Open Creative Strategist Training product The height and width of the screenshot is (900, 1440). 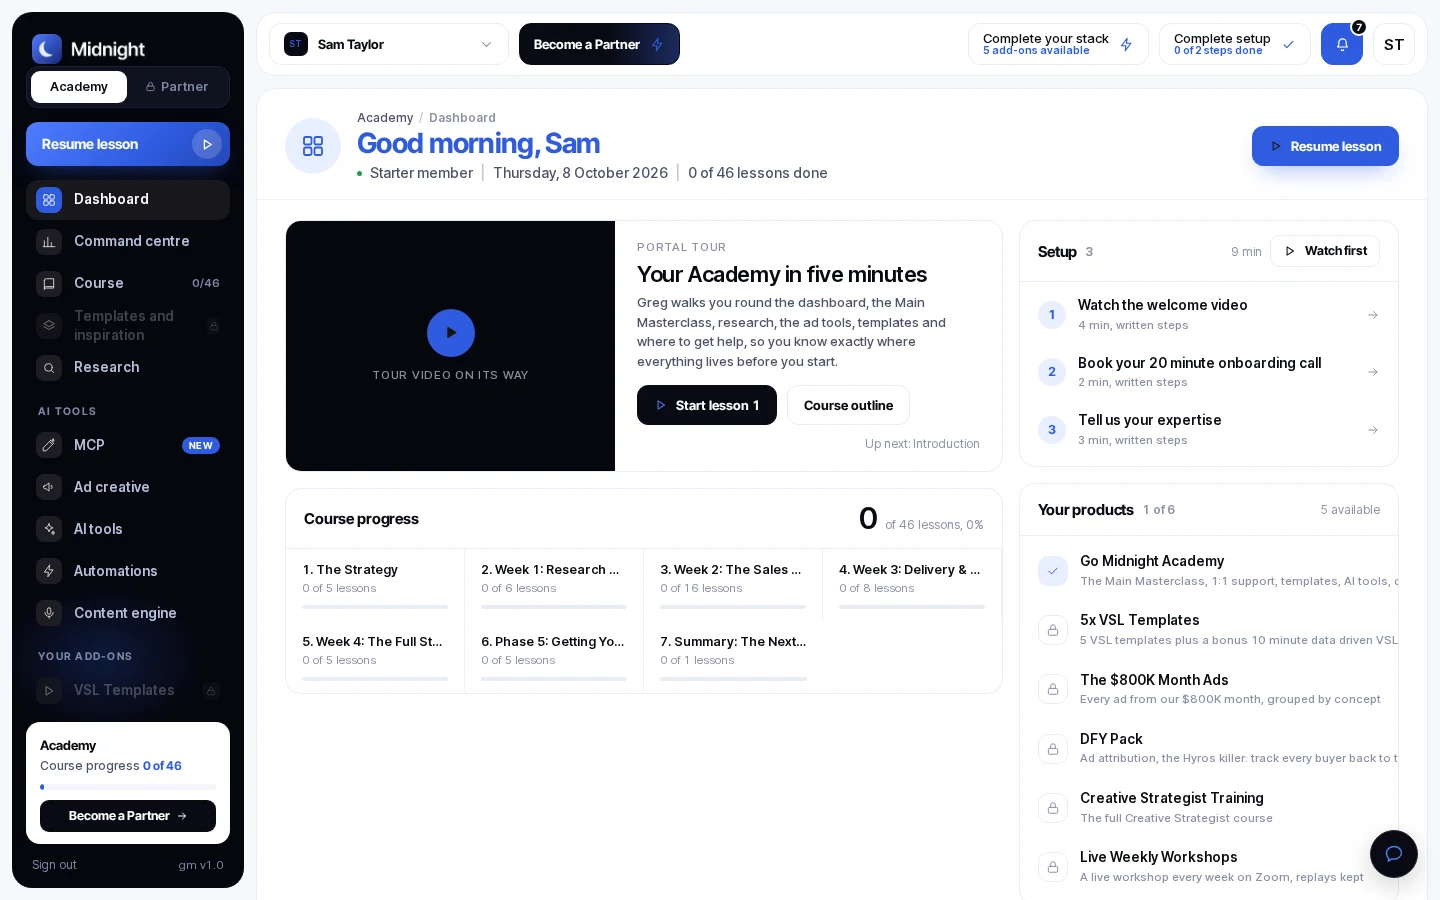coord(1209,807)
